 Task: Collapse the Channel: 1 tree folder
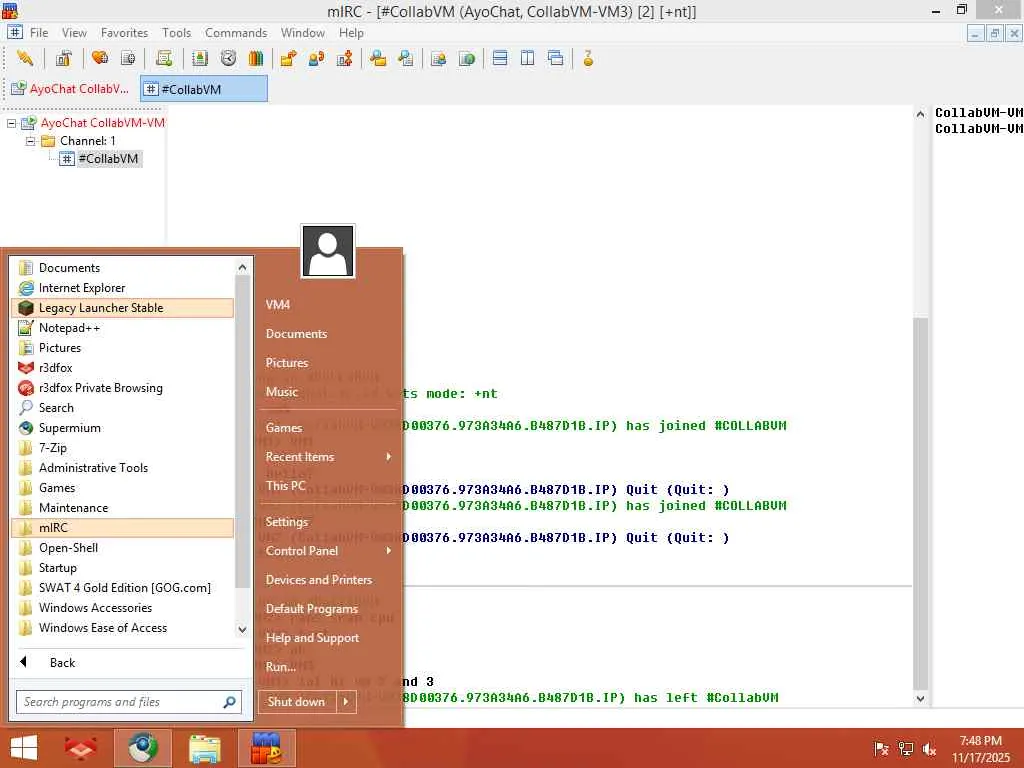[x=30, y=141]
